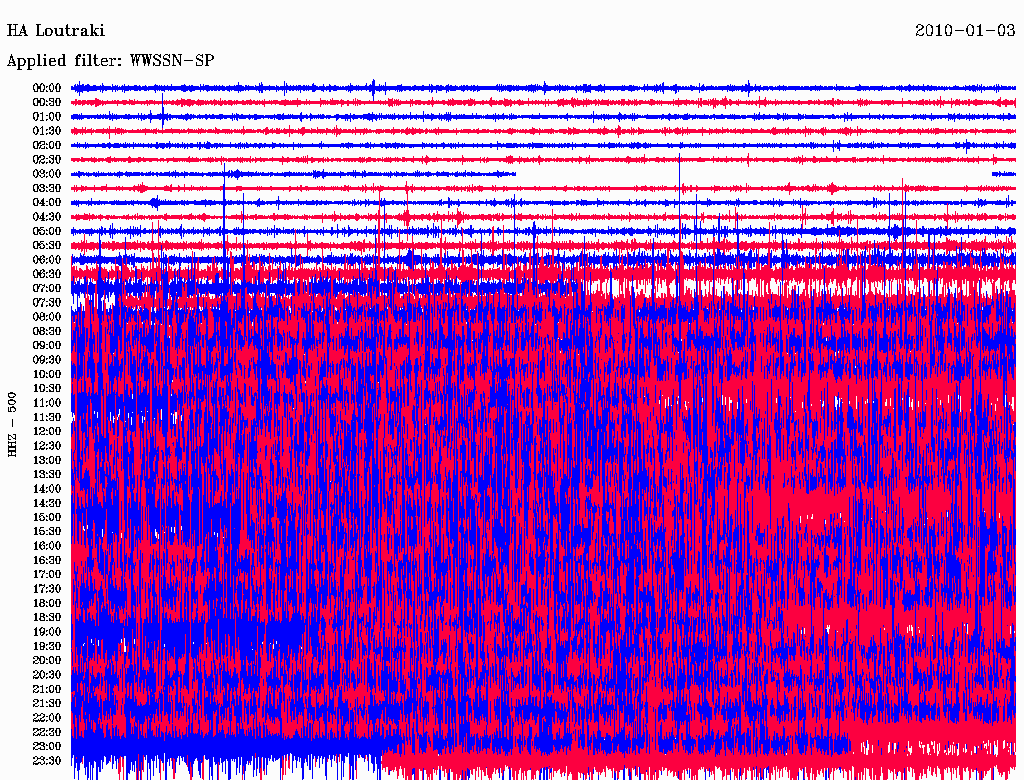Click the '22:00' time label
The width and height of the screenshot is (1024, 780).
point(47,717)
